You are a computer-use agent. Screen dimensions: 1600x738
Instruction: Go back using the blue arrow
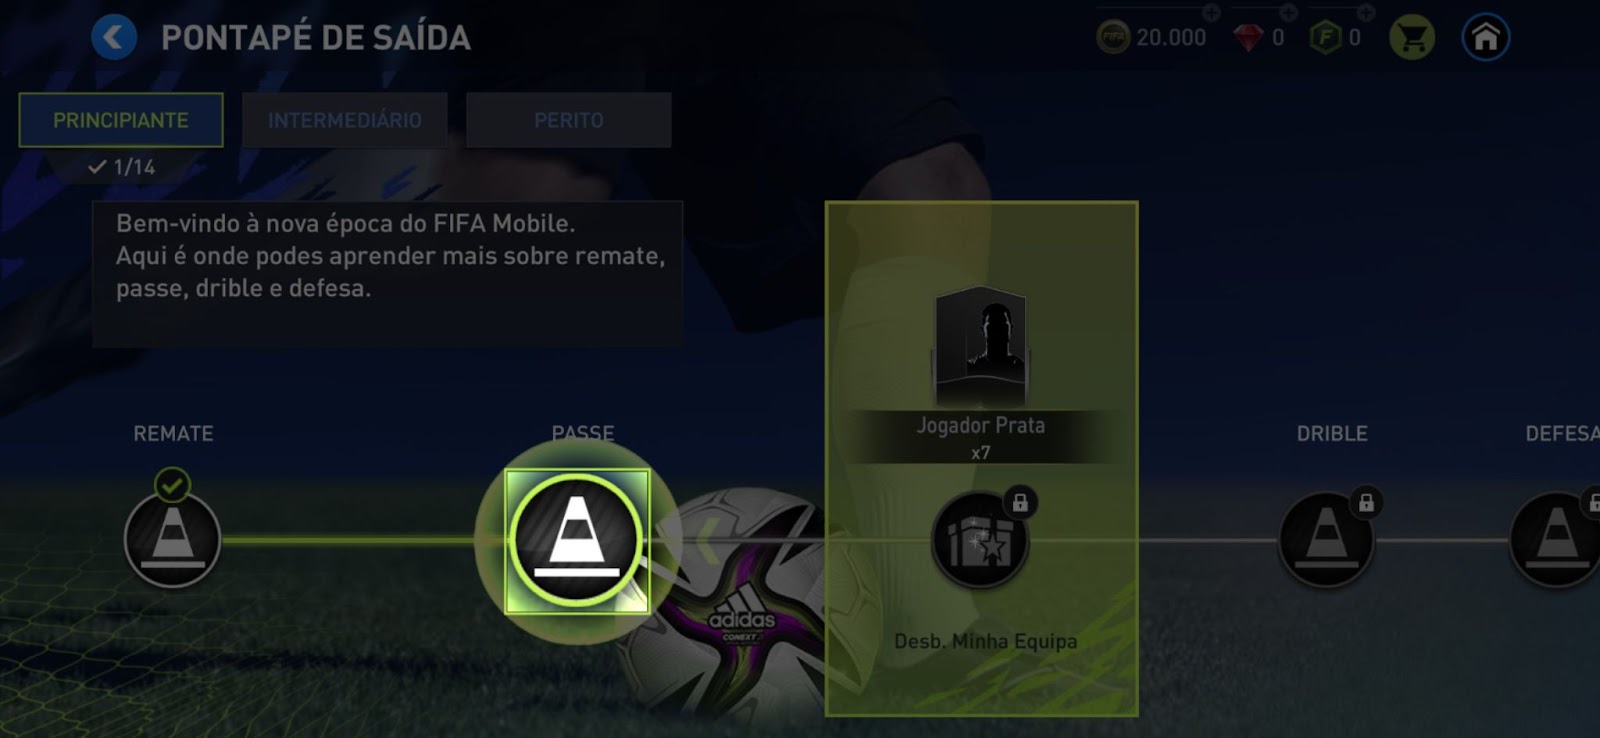coord(114,38)
